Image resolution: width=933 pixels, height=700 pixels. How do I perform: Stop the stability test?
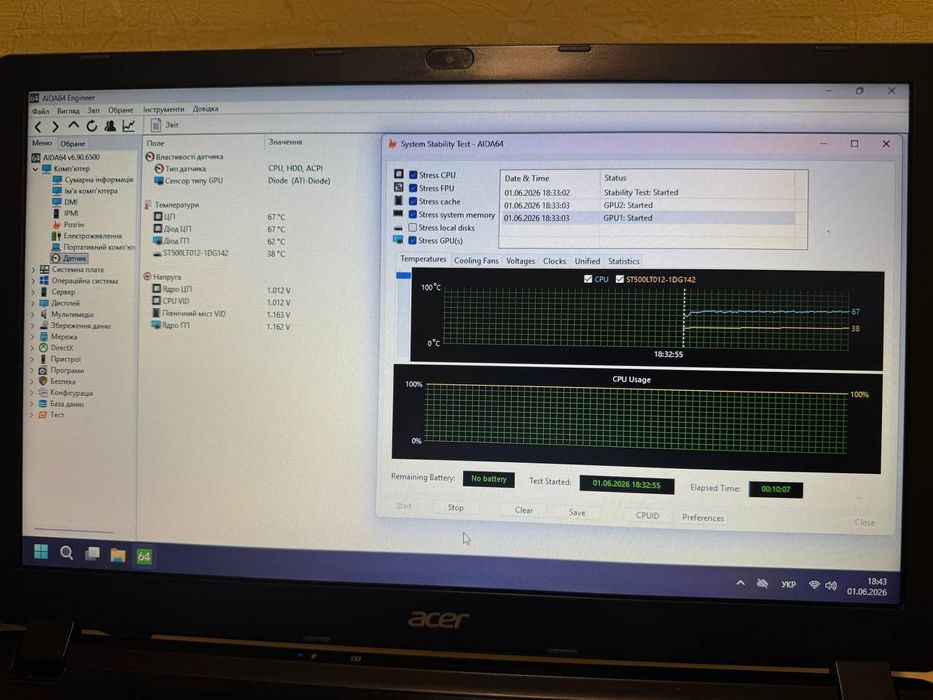(455, 507)
